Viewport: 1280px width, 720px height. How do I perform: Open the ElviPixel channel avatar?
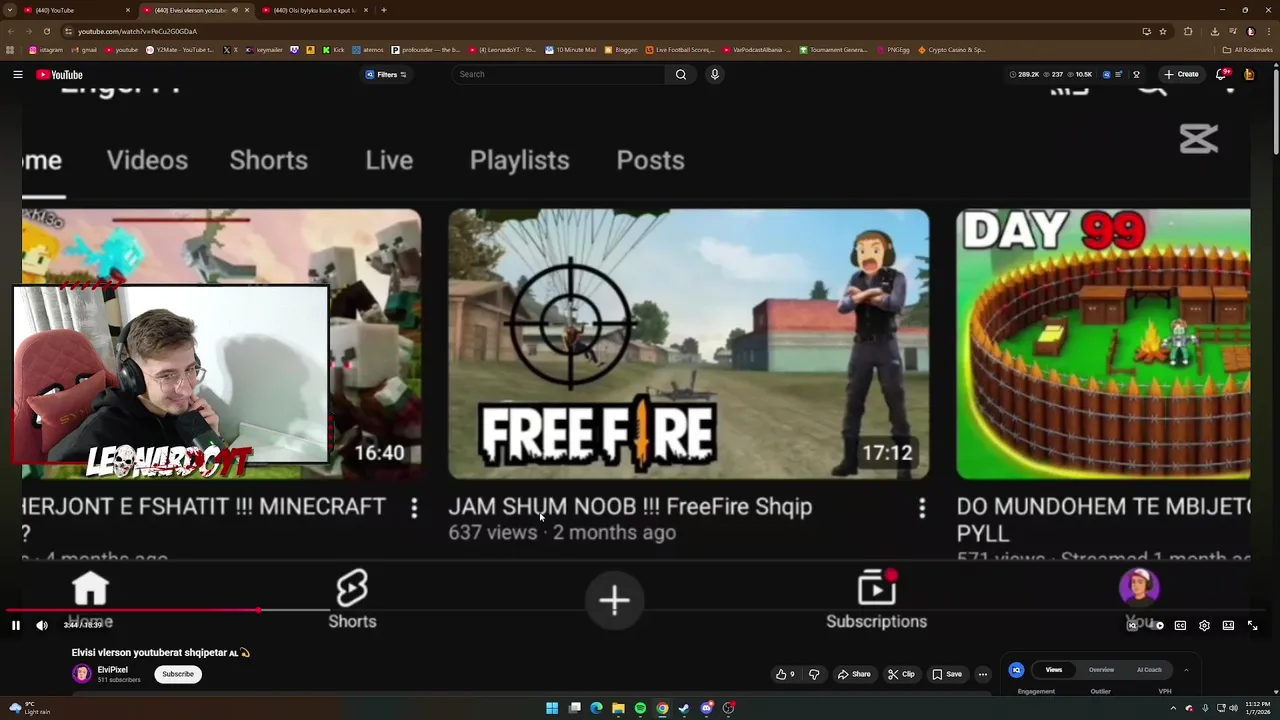pyautogui.click(x=81, y=674)
